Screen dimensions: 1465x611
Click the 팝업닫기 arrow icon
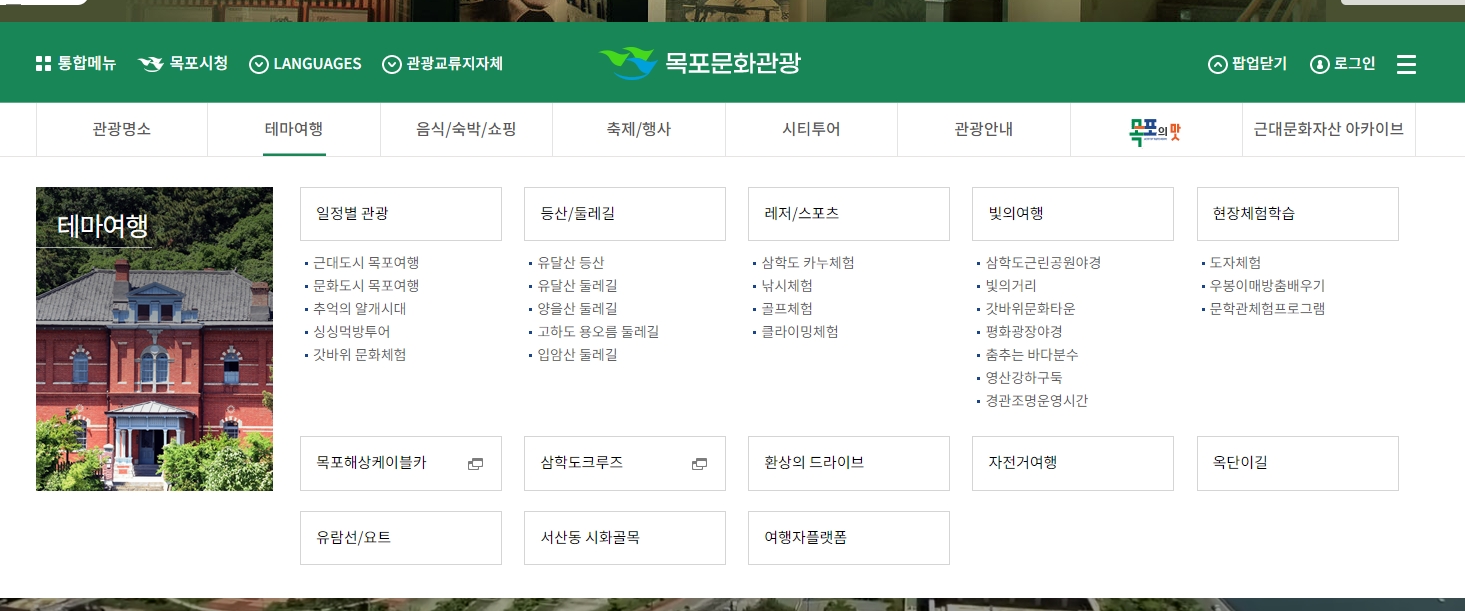(x=1216, y=63)
